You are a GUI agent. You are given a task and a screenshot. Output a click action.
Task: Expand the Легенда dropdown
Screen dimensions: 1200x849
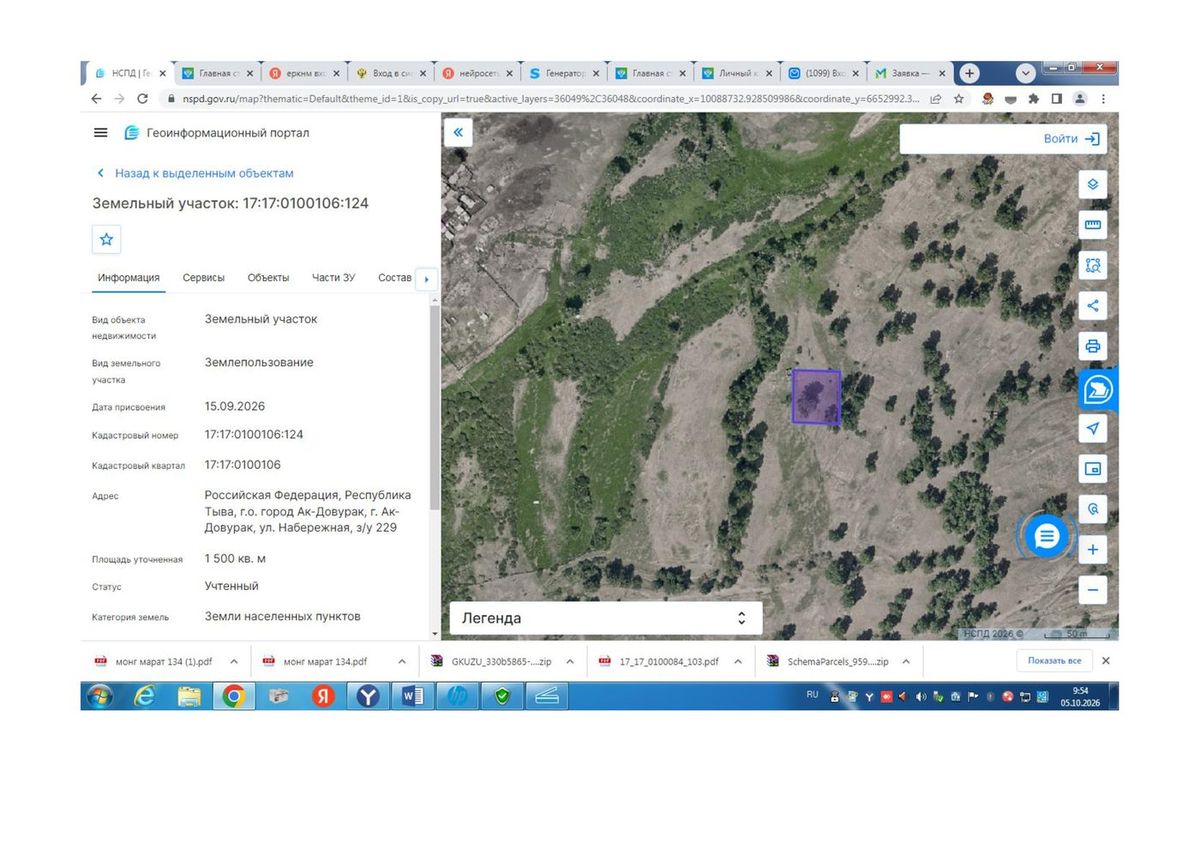606,618
